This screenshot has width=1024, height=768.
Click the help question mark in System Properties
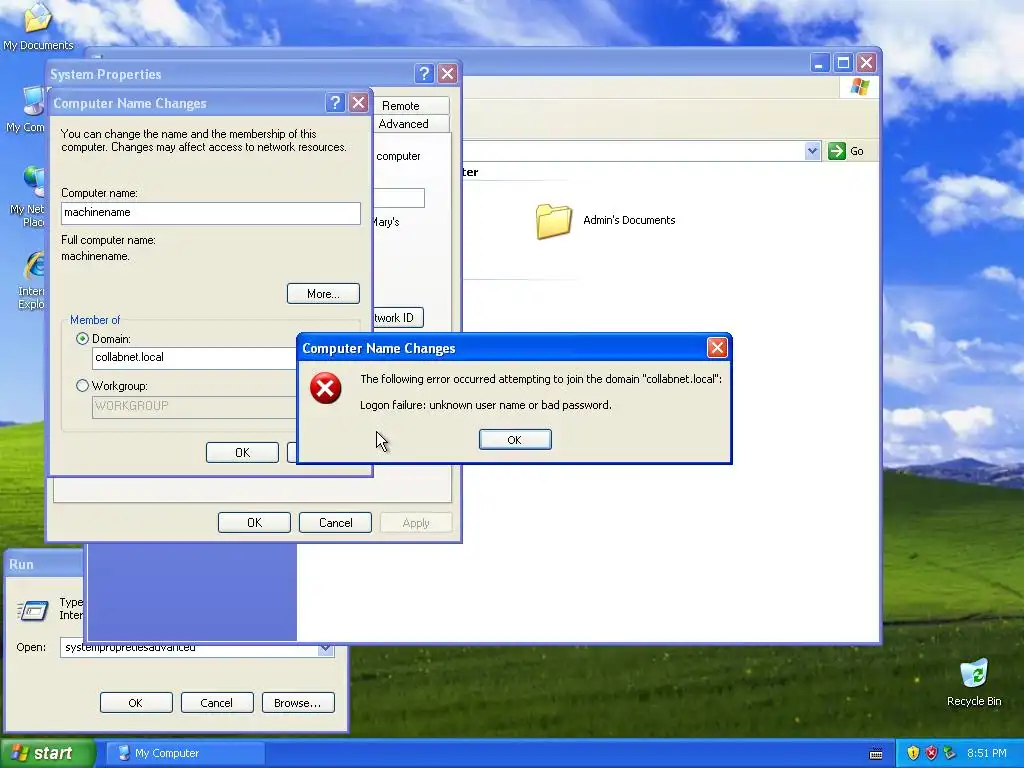click(x=424, y=73)
